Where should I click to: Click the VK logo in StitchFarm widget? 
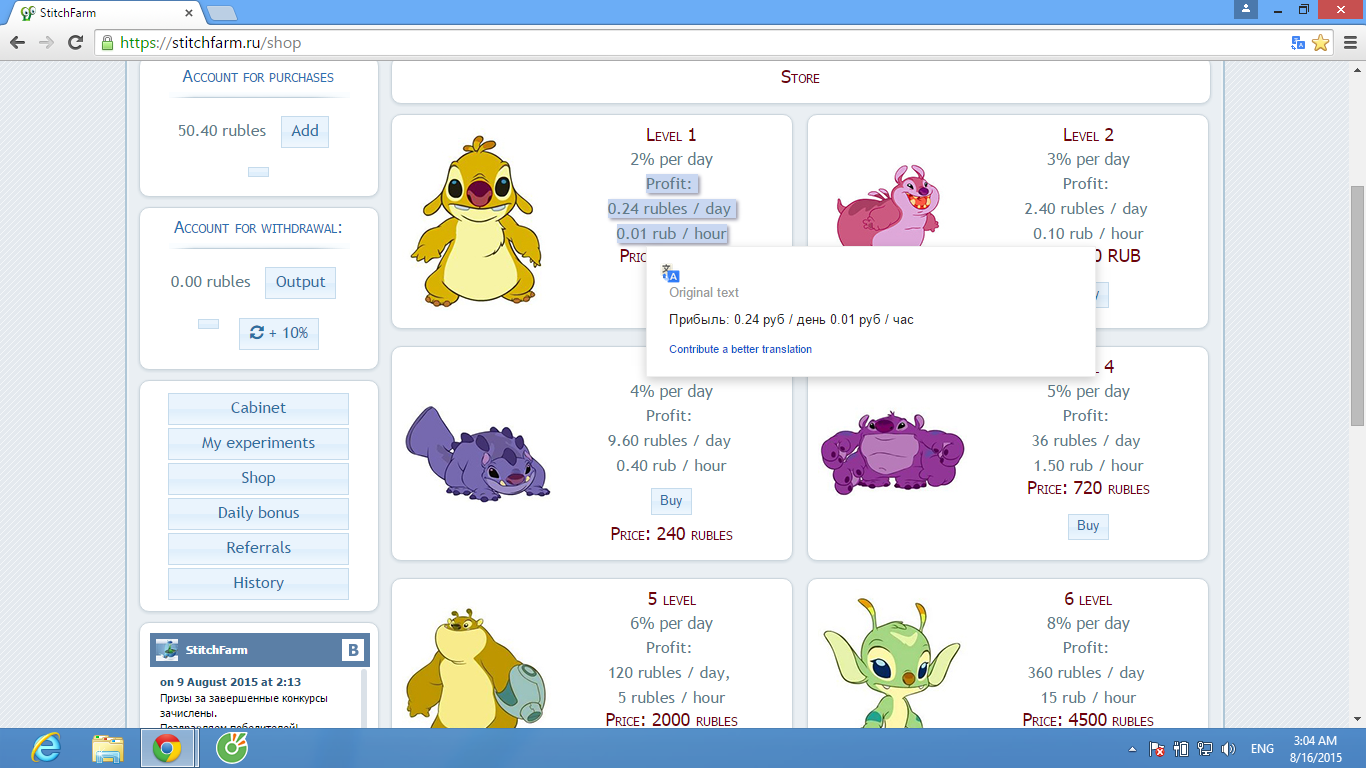click(352, 650)
